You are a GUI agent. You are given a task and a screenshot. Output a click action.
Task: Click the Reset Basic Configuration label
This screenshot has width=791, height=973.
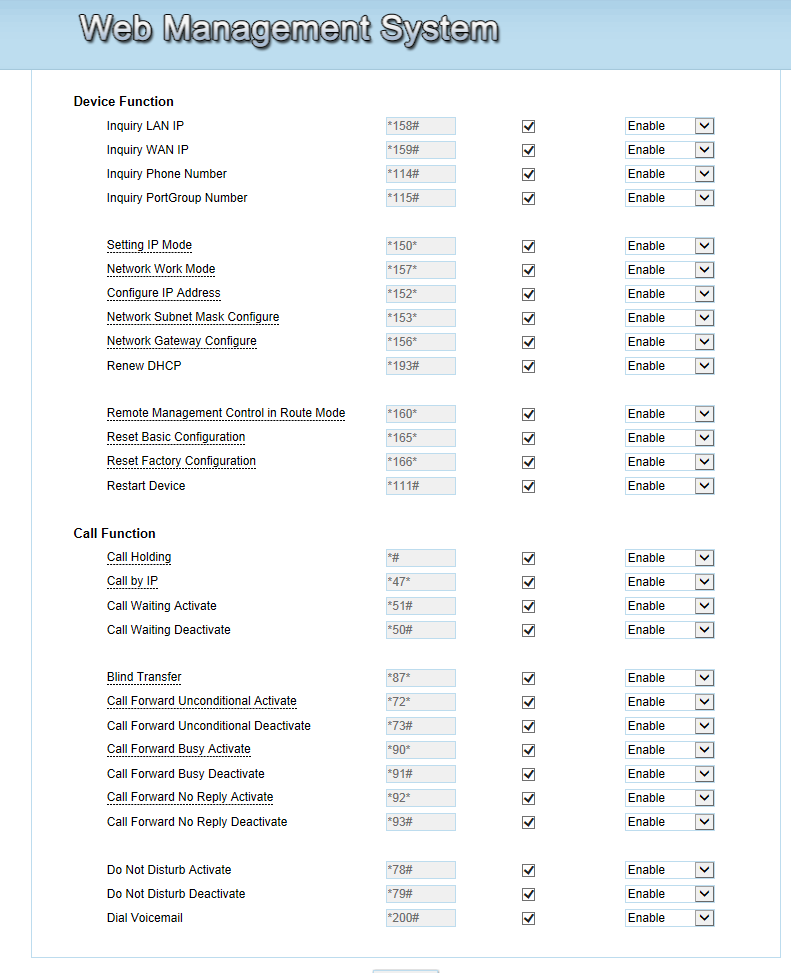[x=176, y=438]
